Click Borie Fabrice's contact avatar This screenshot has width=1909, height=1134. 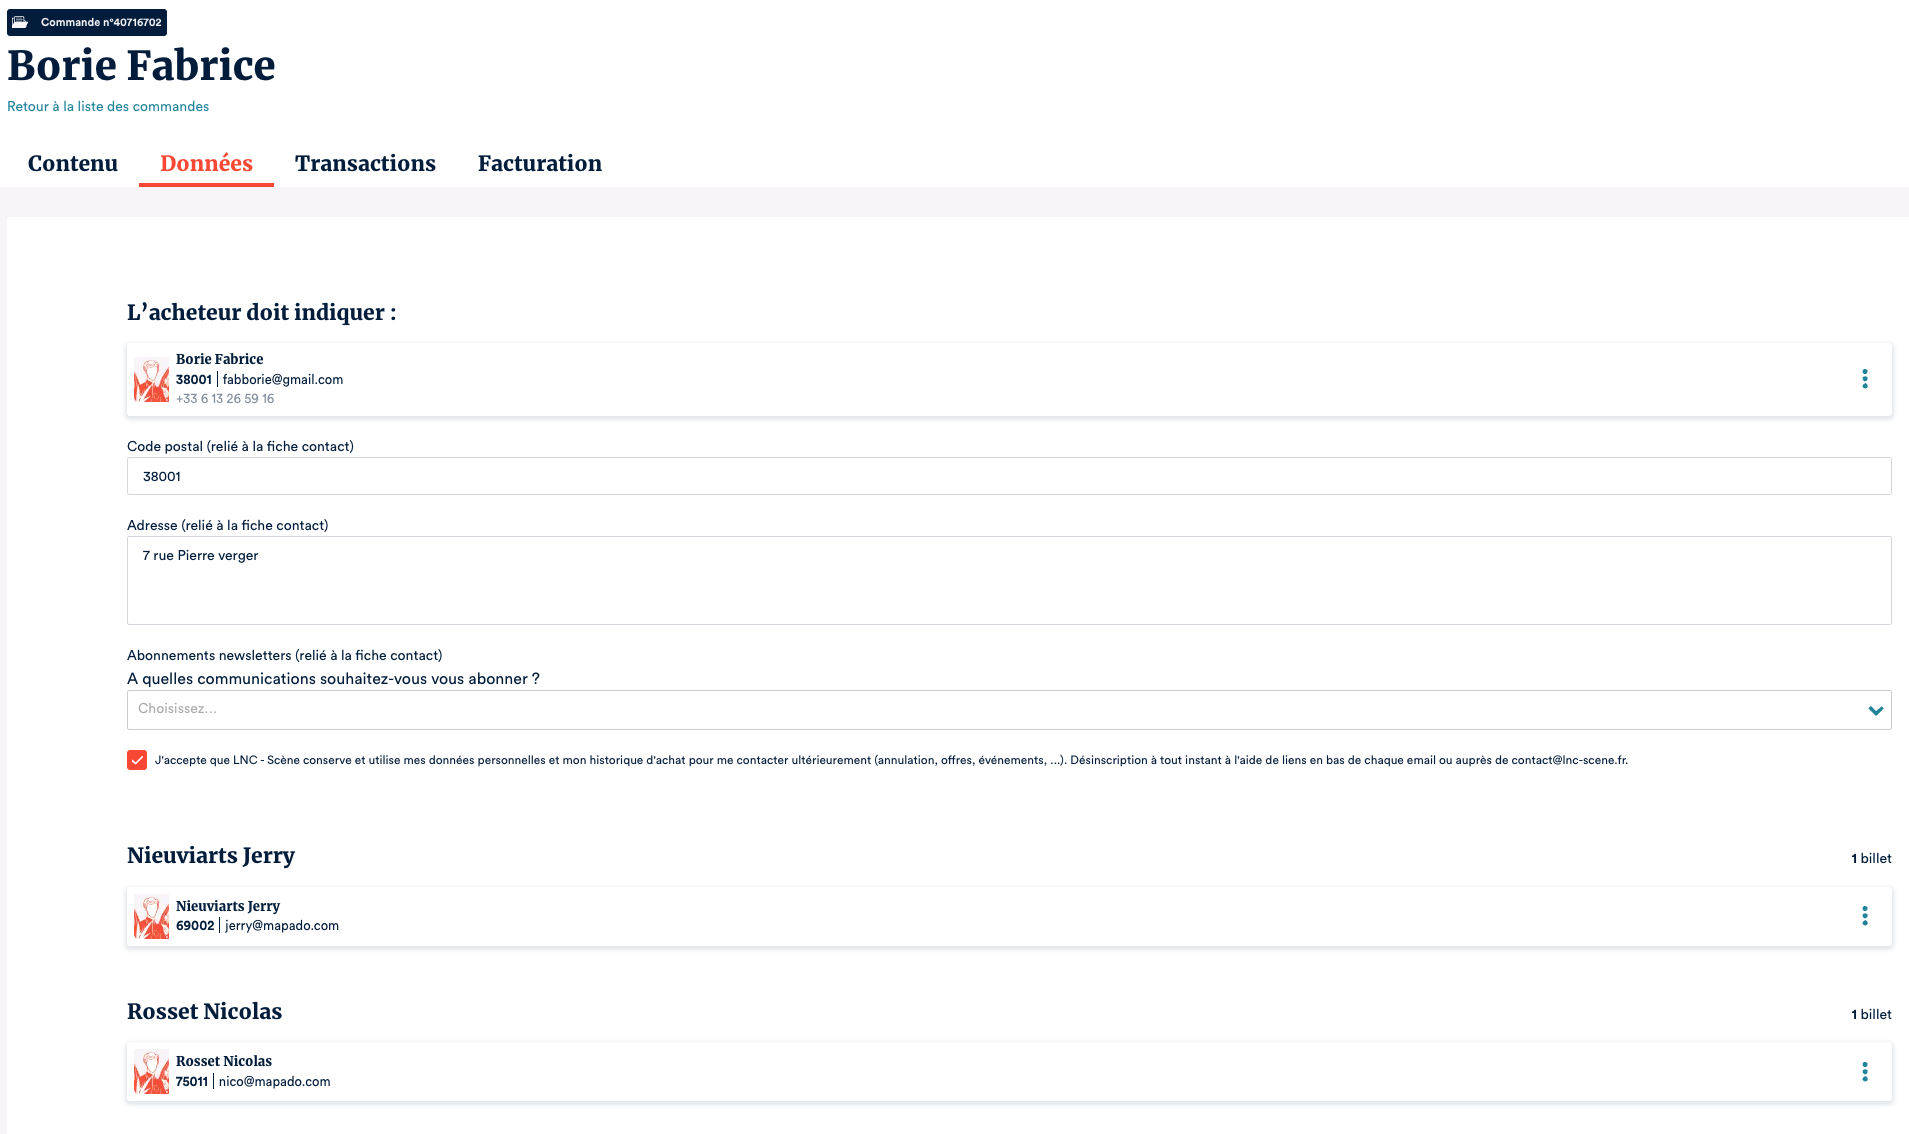tap(151, 380)
